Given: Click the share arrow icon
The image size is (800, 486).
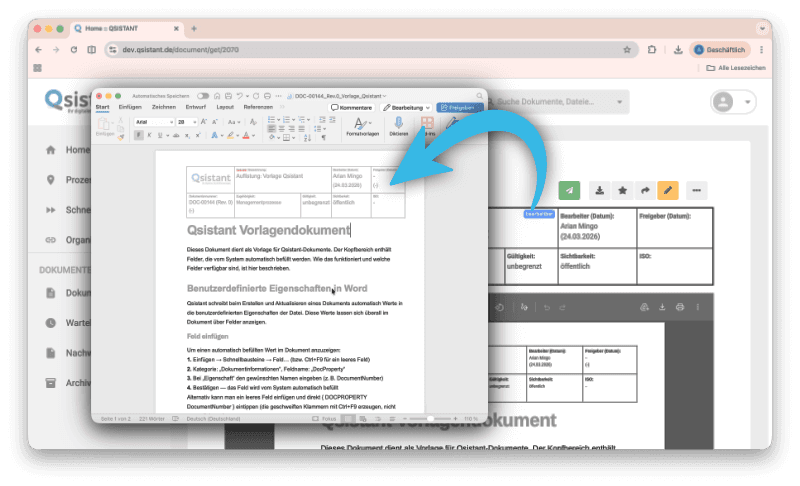Looking at the screenshot, I should [645, 190].
